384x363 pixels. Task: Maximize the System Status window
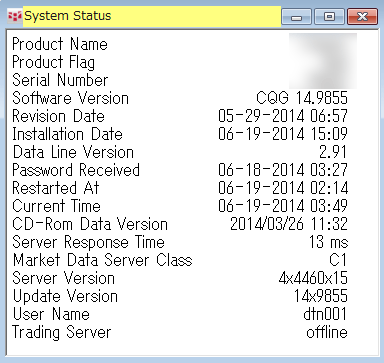click(x=329, y=17)
